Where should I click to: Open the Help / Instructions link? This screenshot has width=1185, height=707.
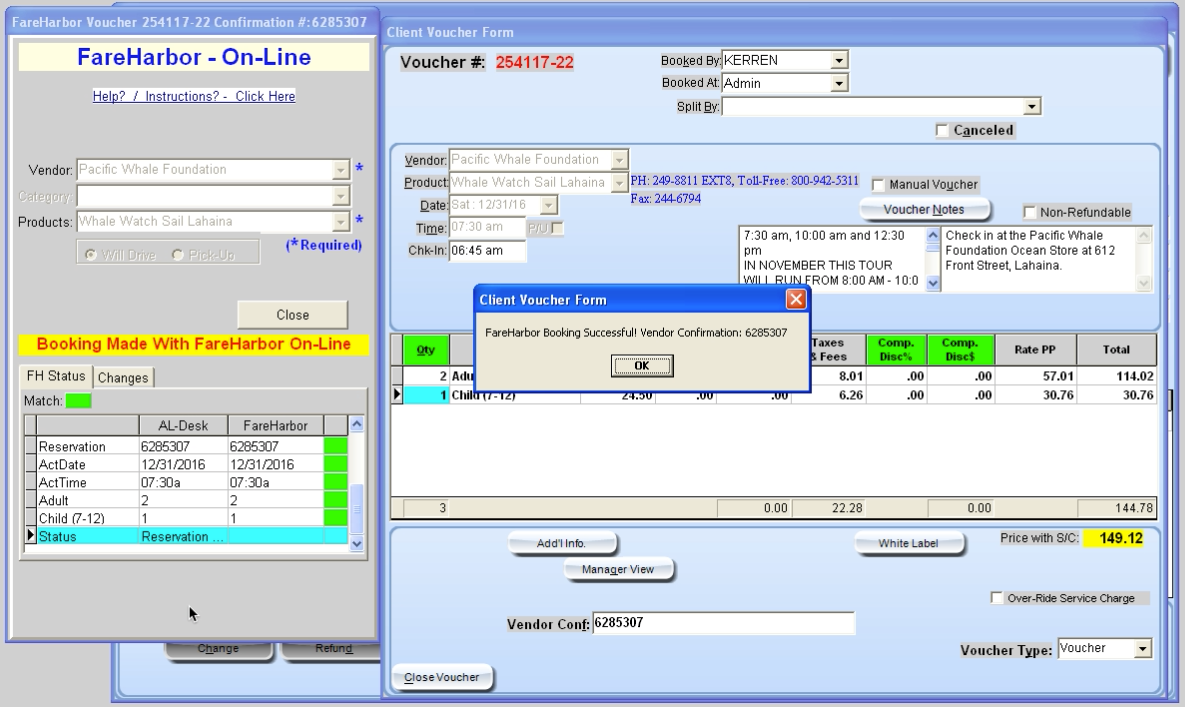(193, 97)
